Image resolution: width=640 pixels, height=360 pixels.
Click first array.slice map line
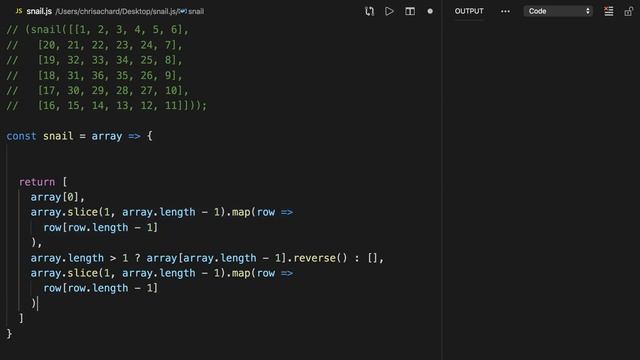(x=162, y=212)
